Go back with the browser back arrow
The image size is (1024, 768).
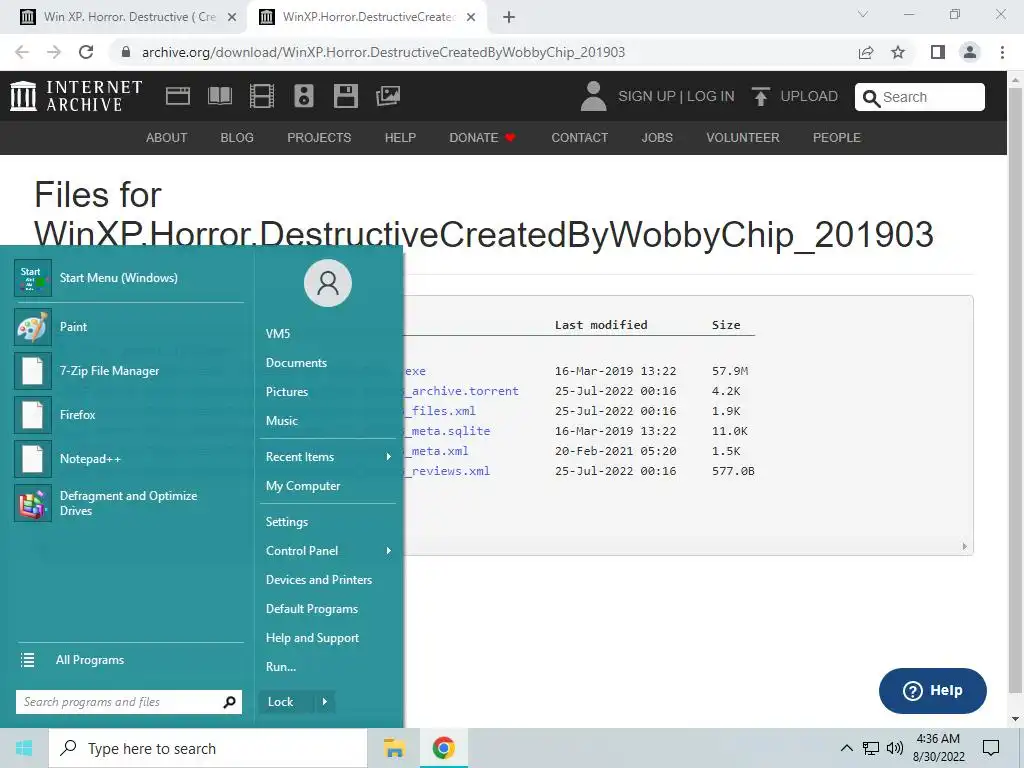point(22,52)
